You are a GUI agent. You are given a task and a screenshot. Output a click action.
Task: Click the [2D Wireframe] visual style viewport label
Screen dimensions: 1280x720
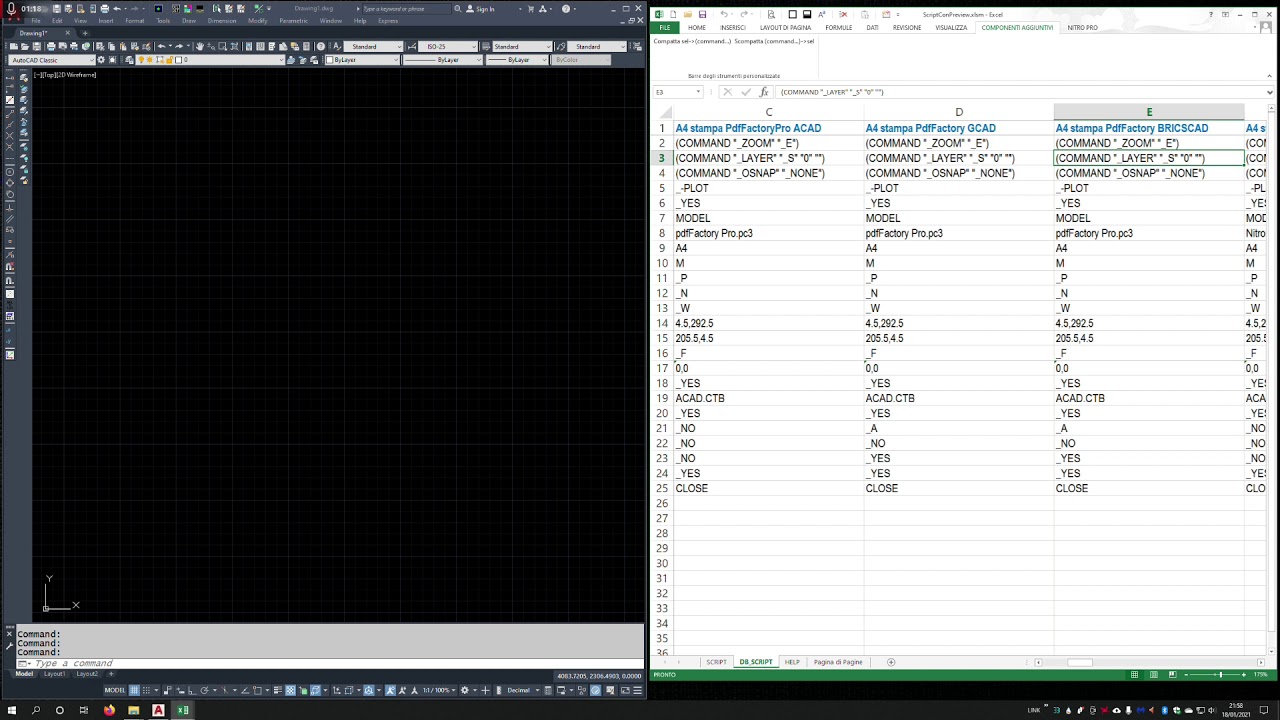[x=78, y=75]
